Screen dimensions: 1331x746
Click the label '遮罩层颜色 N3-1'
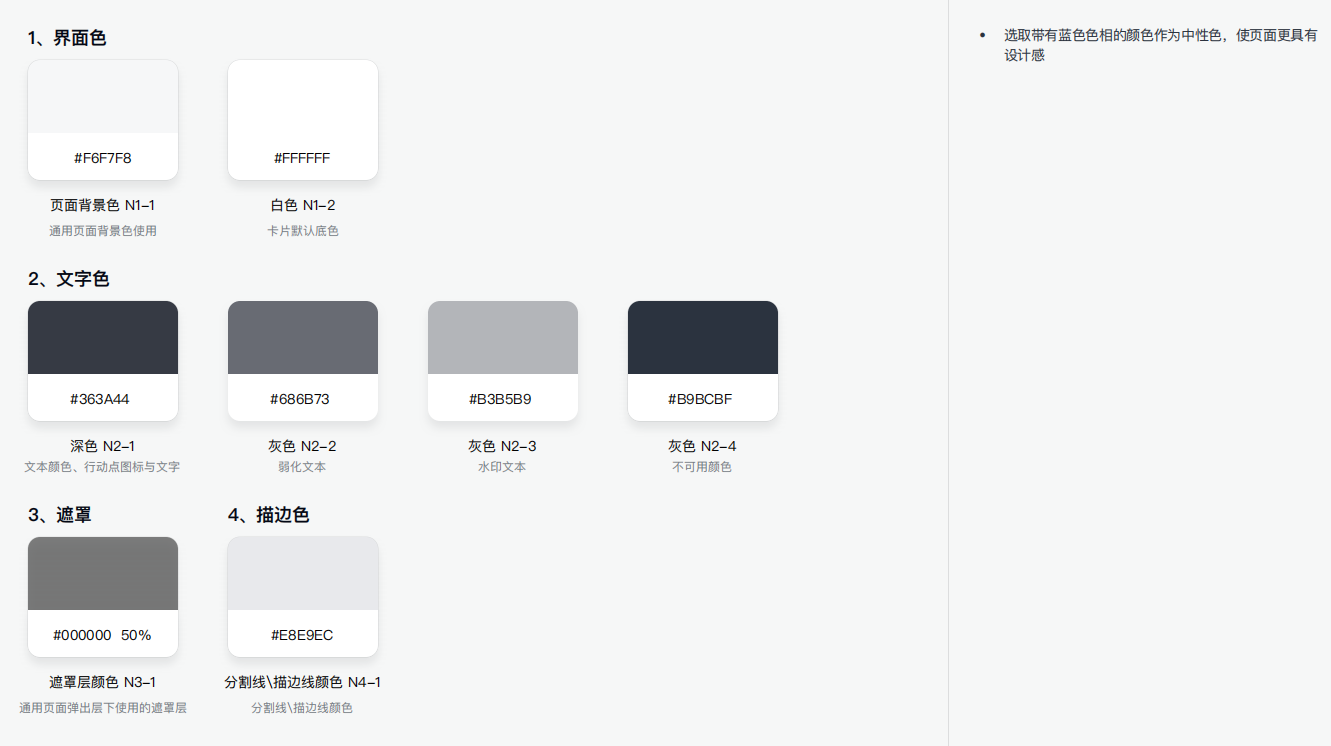pos(103,682)
